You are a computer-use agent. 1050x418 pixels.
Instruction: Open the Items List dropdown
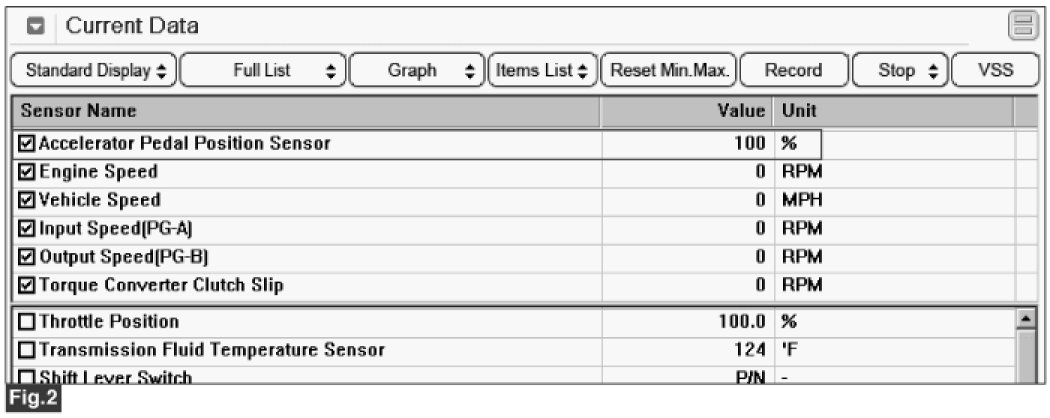pyautogui.click(x=542, y=71)
